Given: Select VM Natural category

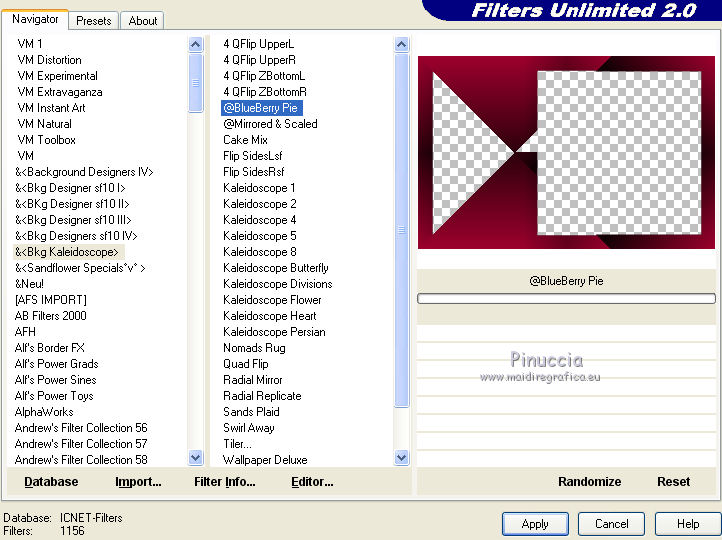Looking at the screenshot, I should point(44,124).
